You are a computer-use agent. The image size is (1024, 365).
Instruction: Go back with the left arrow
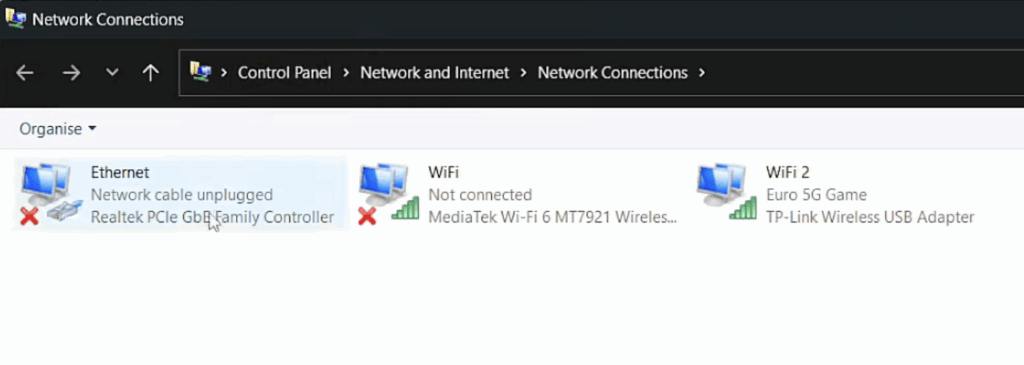(x=25, y=72)
